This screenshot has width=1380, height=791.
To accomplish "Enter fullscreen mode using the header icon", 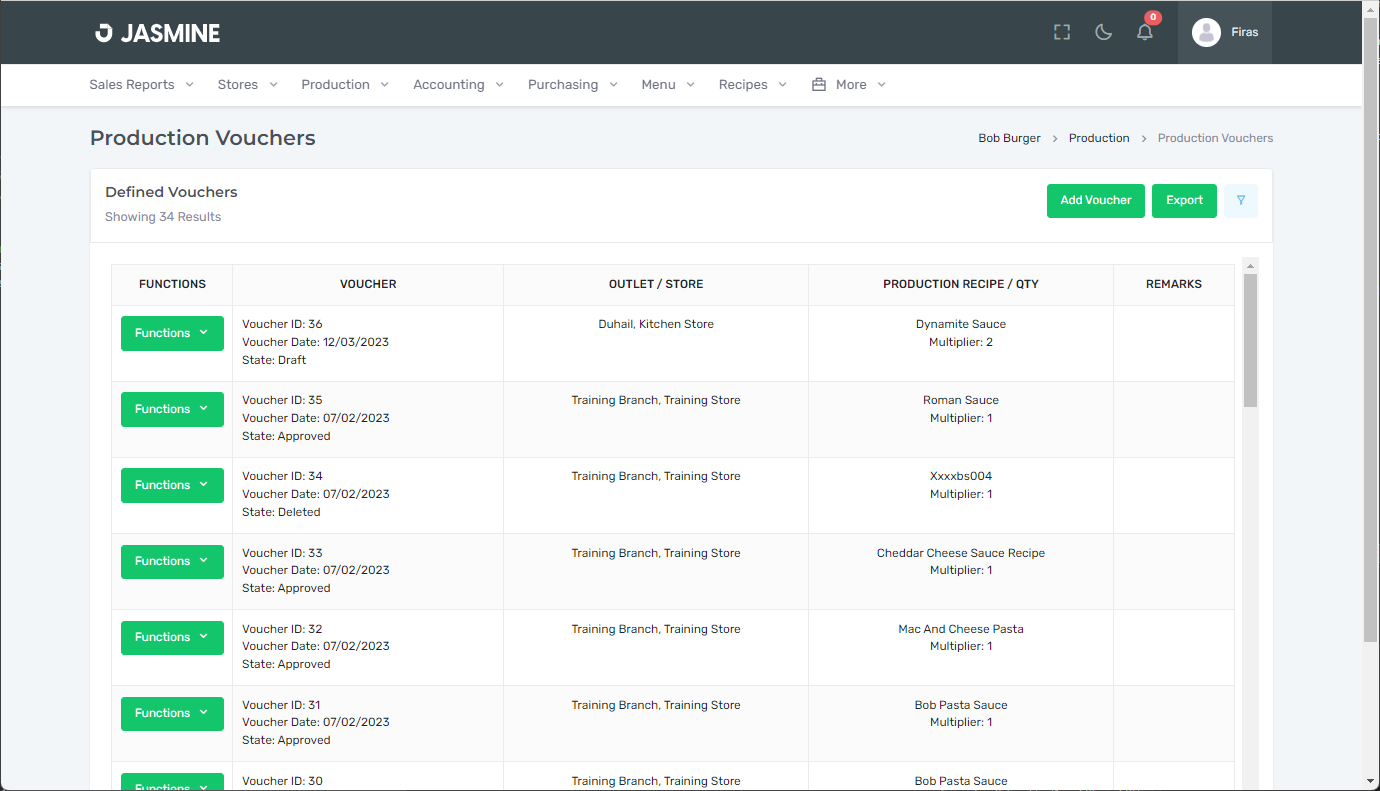I will coord(1062,32).
